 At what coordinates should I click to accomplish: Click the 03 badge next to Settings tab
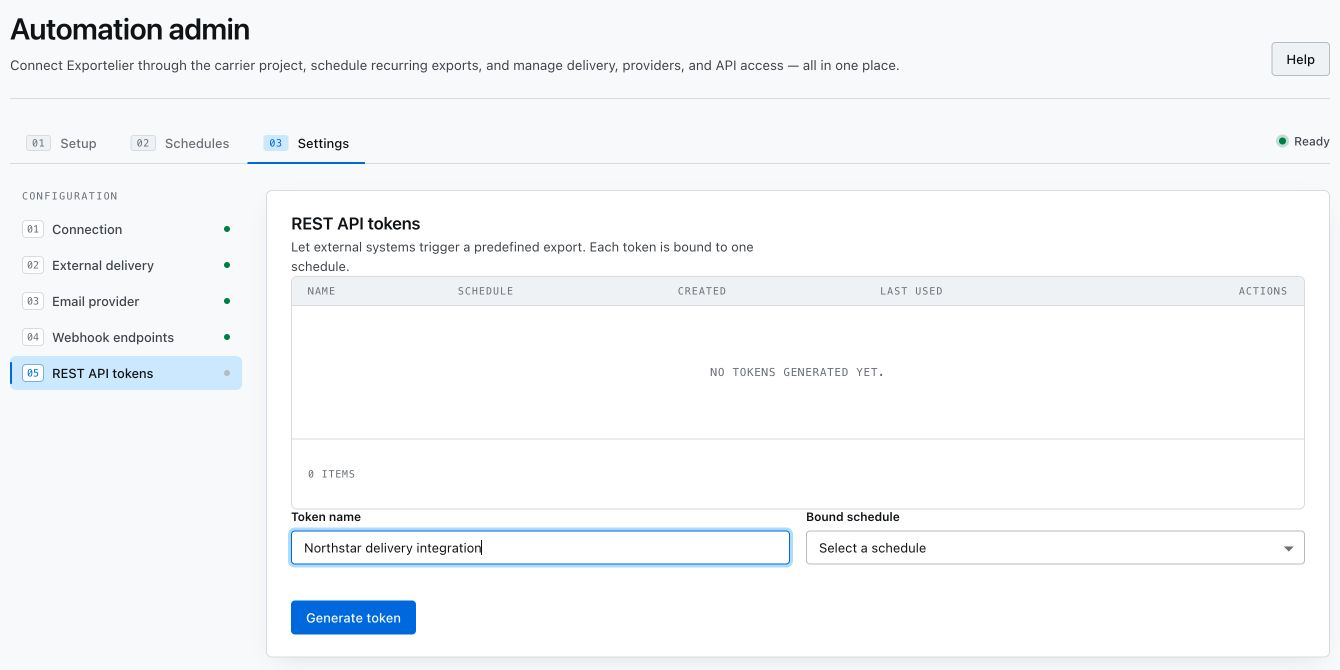click(x=275, y=143)
